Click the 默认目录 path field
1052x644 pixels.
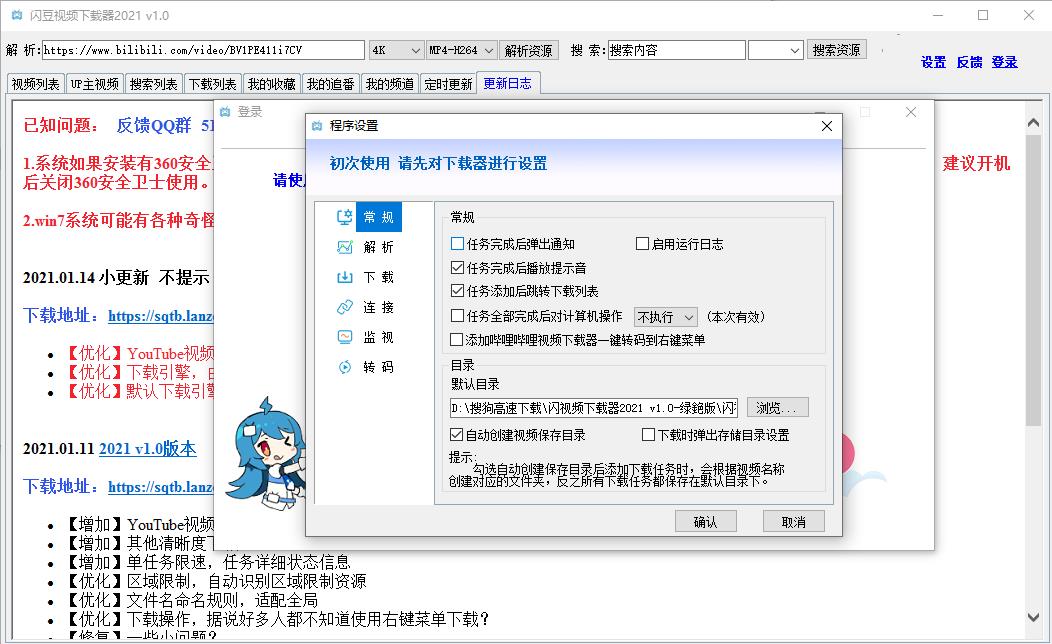594,407
